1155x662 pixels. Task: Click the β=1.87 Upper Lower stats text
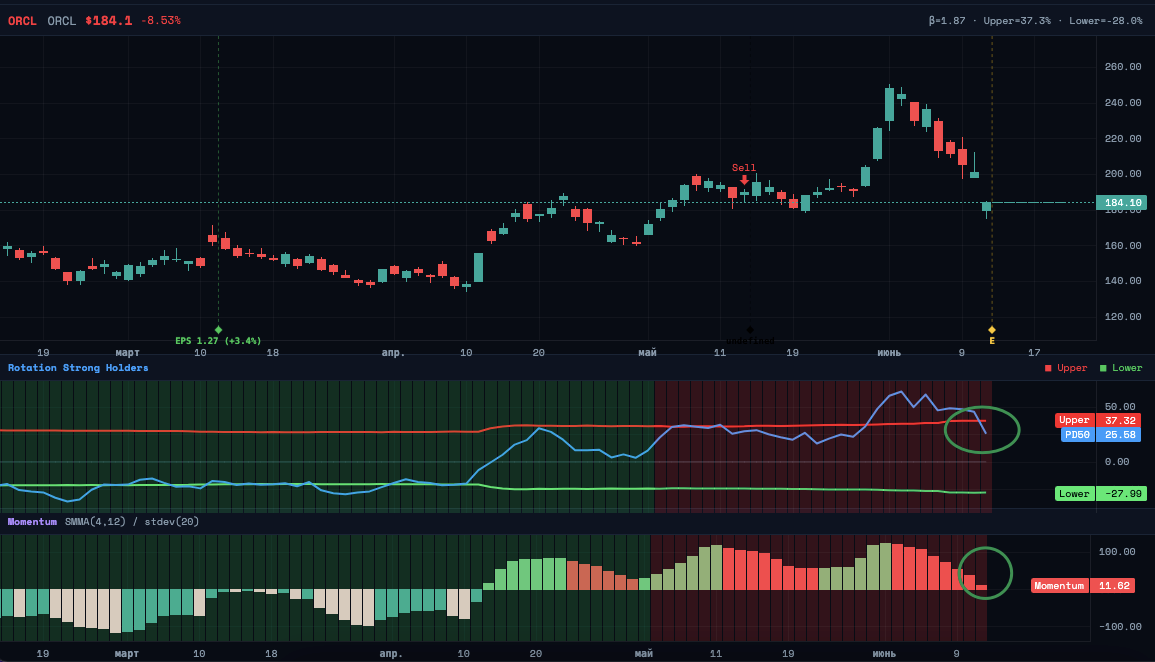tap(1035, 21)
